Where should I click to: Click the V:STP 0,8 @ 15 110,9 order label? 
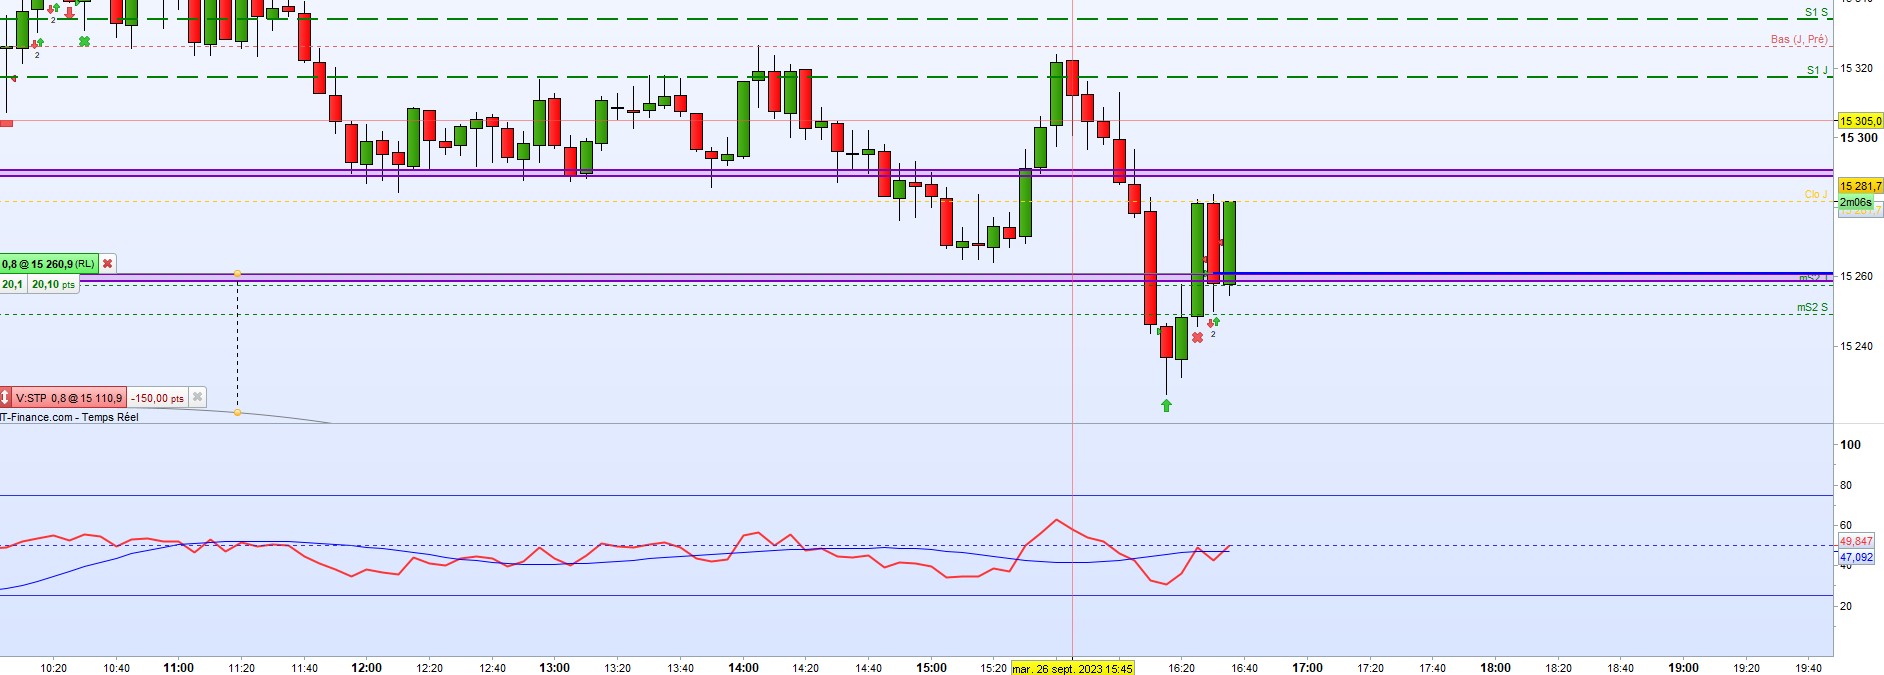click(x=69, y=398)
